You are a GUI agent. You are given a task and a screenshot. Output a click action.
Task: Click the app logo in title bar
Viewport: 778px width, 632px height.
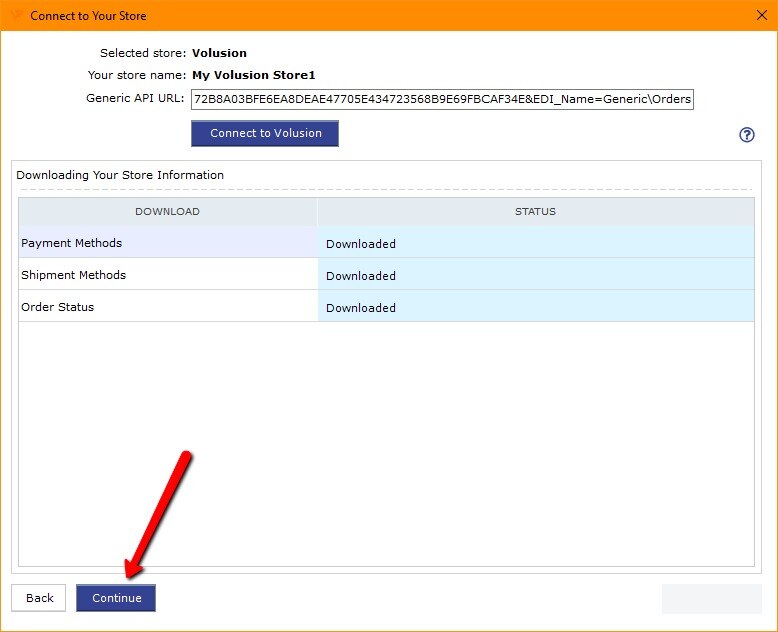tap(17, 15)
